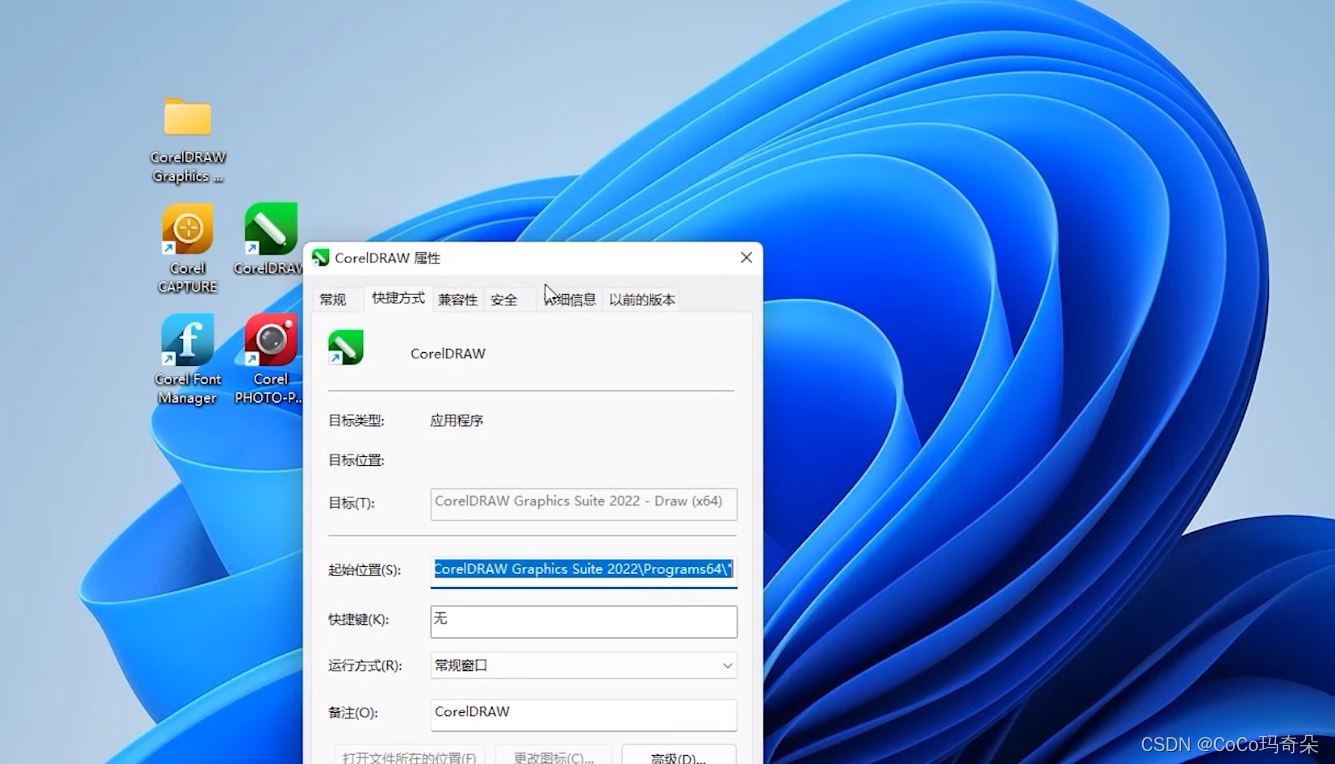Viewport: 1335px width, 764px height.
Task: Select the CorelDRAW desktop shortcut icon
Action: click(270, 240)
